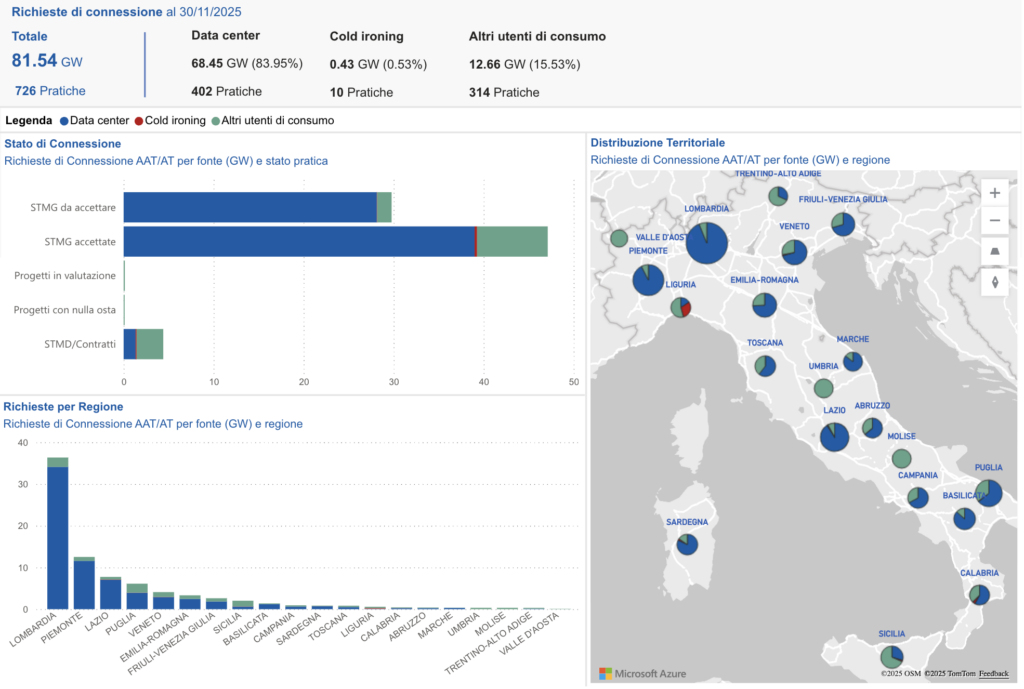Click the STMD/Contratti green bar segment
1024x689 pixels.
click(x=150, y=344)
